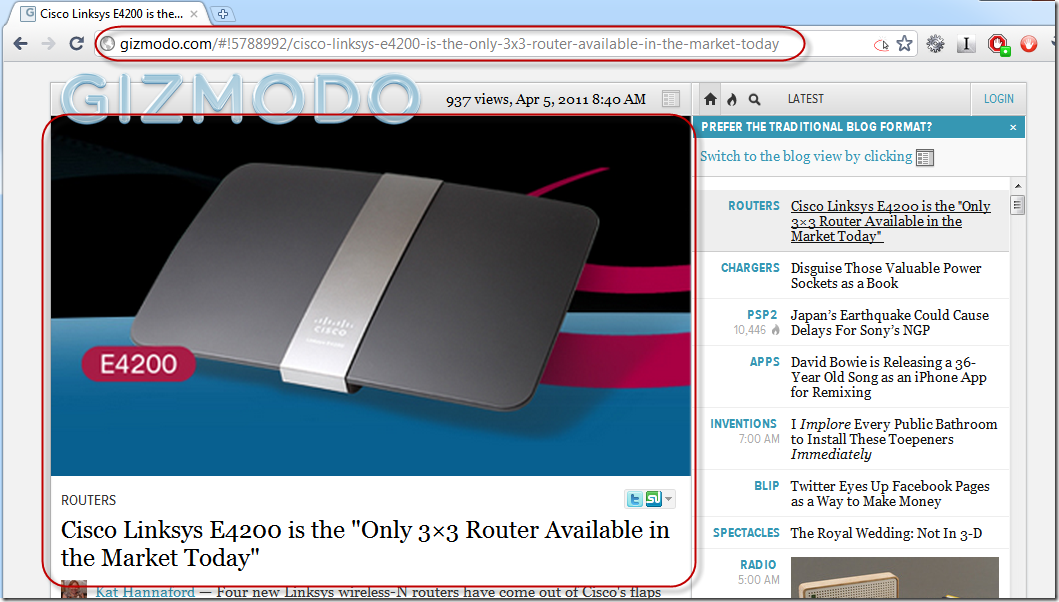
Task: Click the Gizmodo logo
Action: tap(240, 98)
